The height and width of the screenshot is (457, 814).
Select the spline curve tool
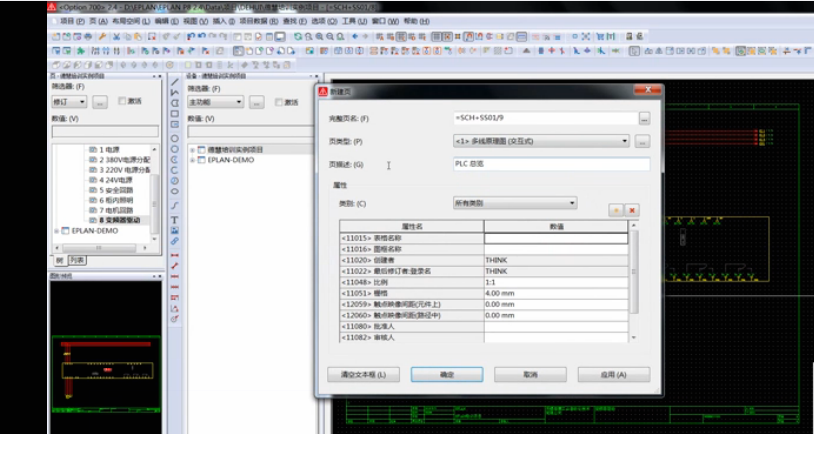(175, 206)
